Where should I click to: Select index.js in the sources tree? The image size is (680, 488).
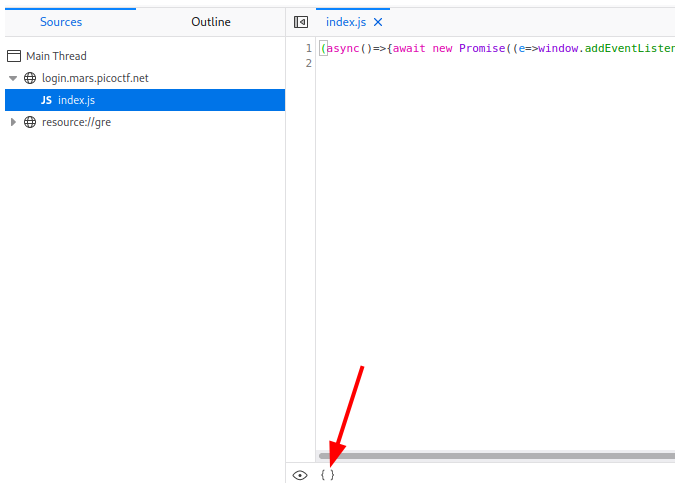pyautogui.click(x=77, y=100)
